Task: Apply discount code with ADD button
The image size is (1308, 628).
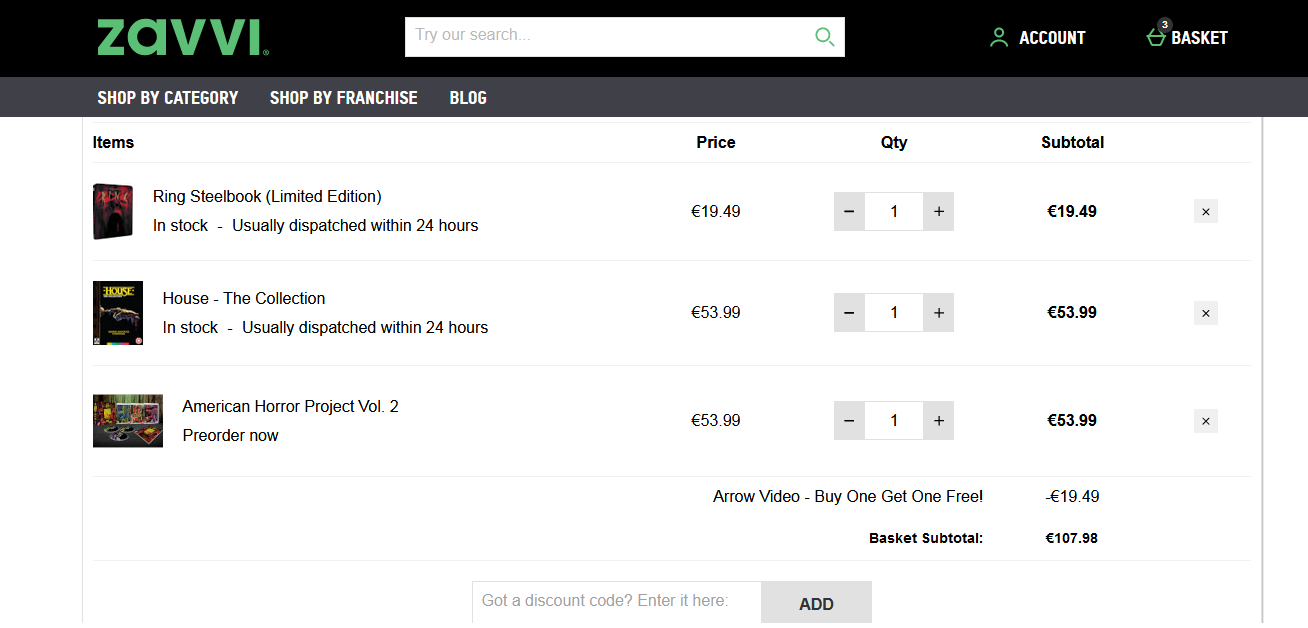Action: [x=816, y=604]
